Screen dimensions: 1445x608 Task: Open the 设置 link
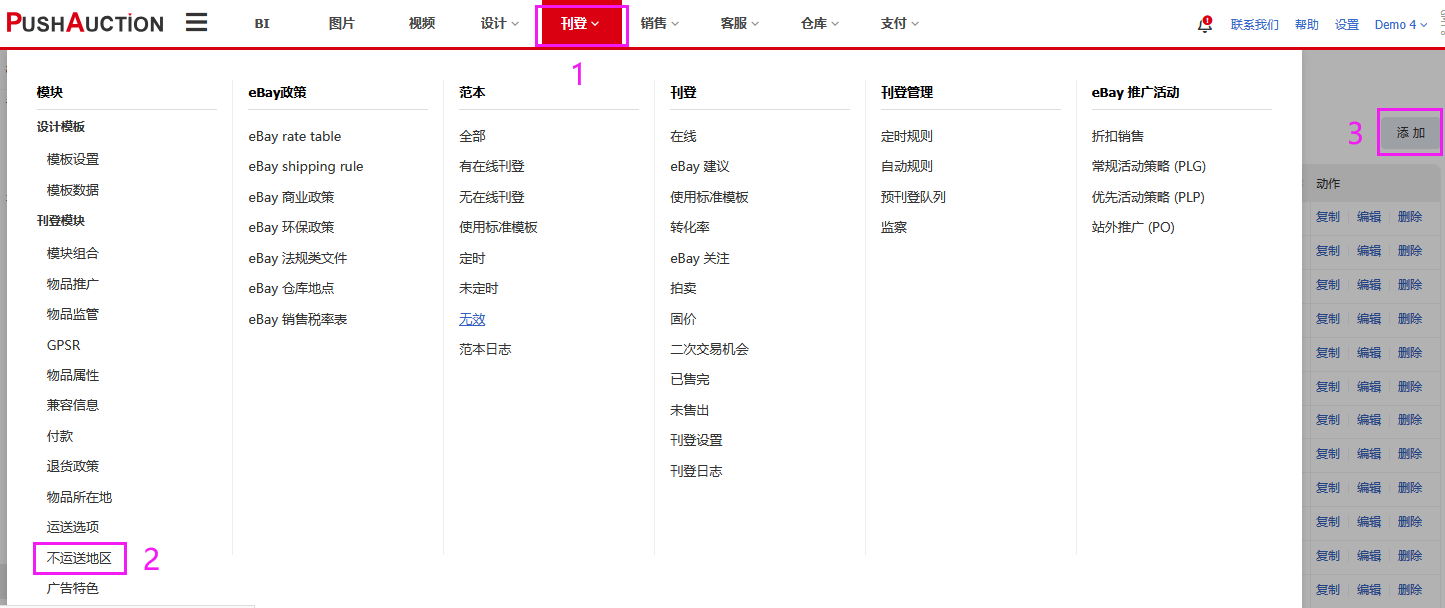pos(1347,25)
